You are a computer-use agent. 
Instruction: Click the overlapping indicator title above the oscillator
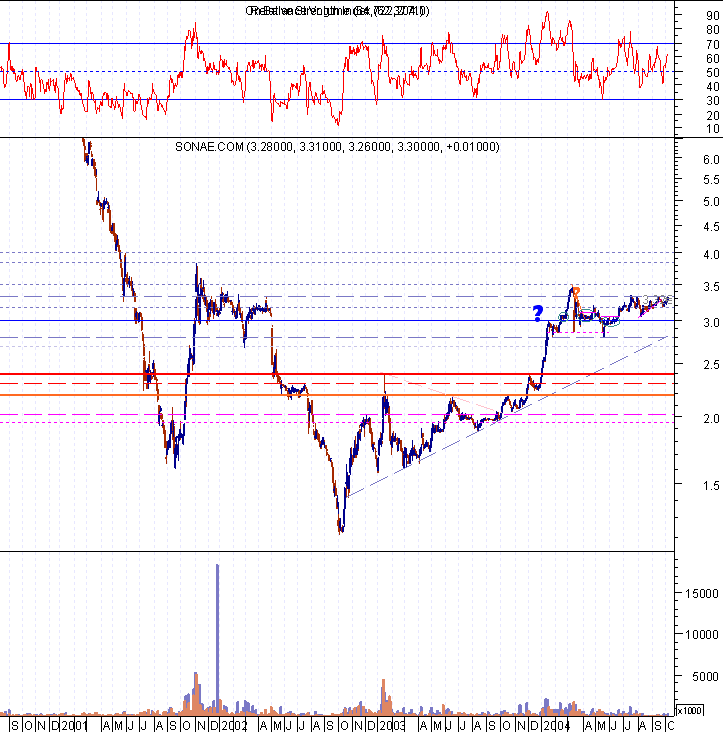[337, 11]
